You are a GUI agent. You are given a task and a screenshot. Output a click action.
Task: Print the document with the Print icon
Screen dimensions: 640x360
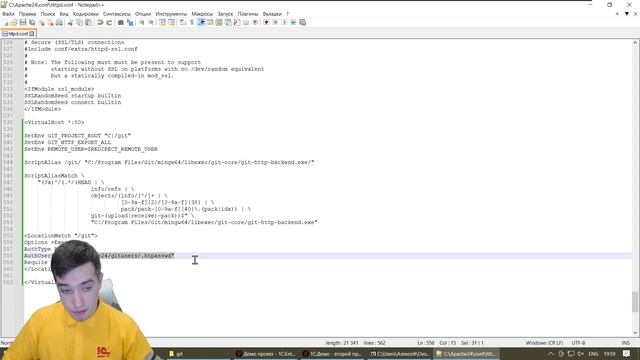coord(59,22)
